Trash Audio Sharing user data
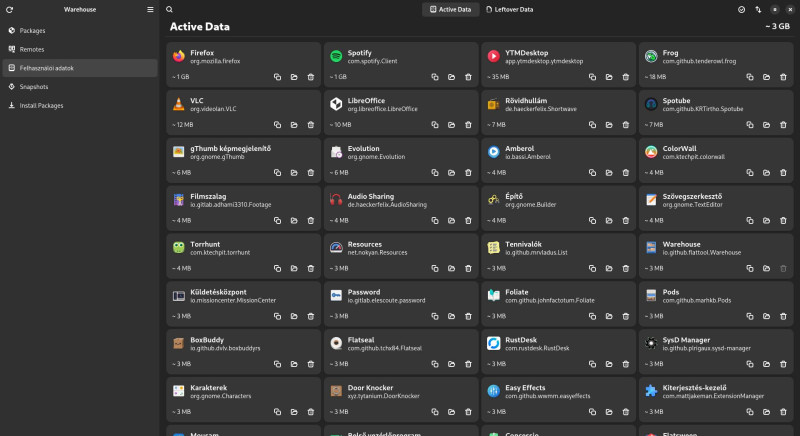The height and width of the screenshot is (436, 800). pyautogui.click(x=468, y=221)
